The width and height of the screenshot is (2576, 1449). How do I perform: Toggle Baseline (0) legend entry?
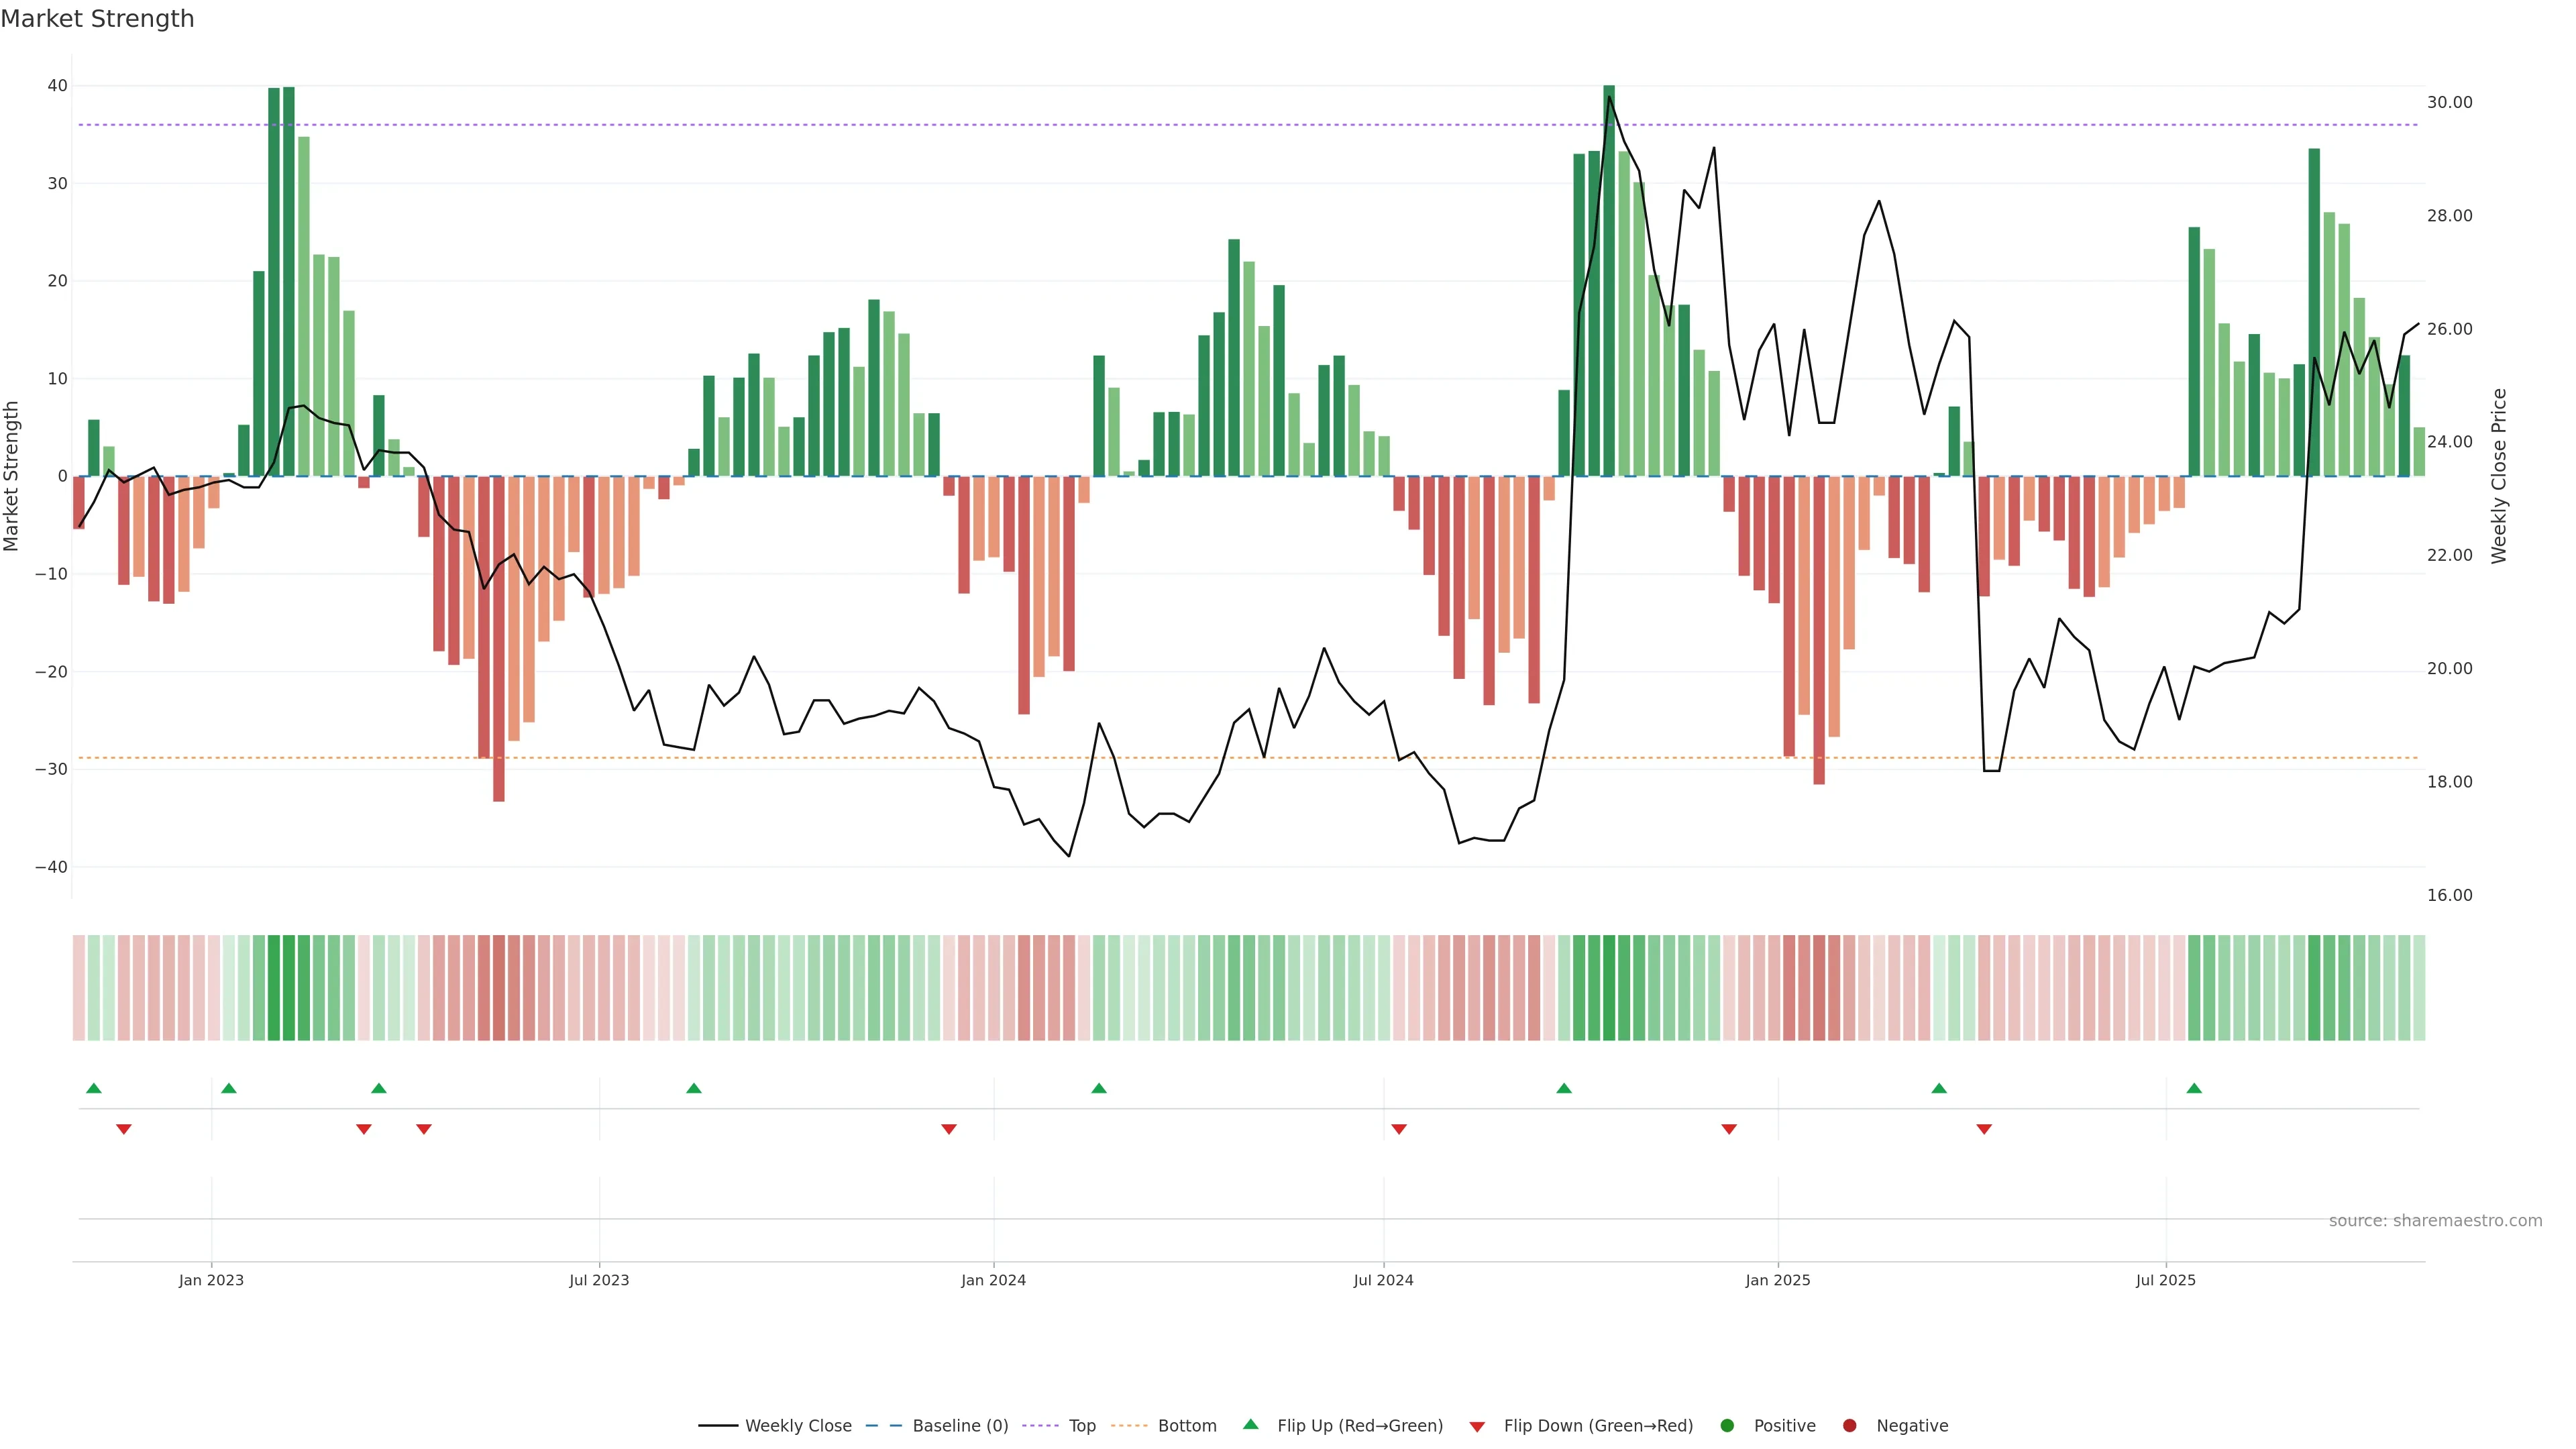[x=959, y=1426]
